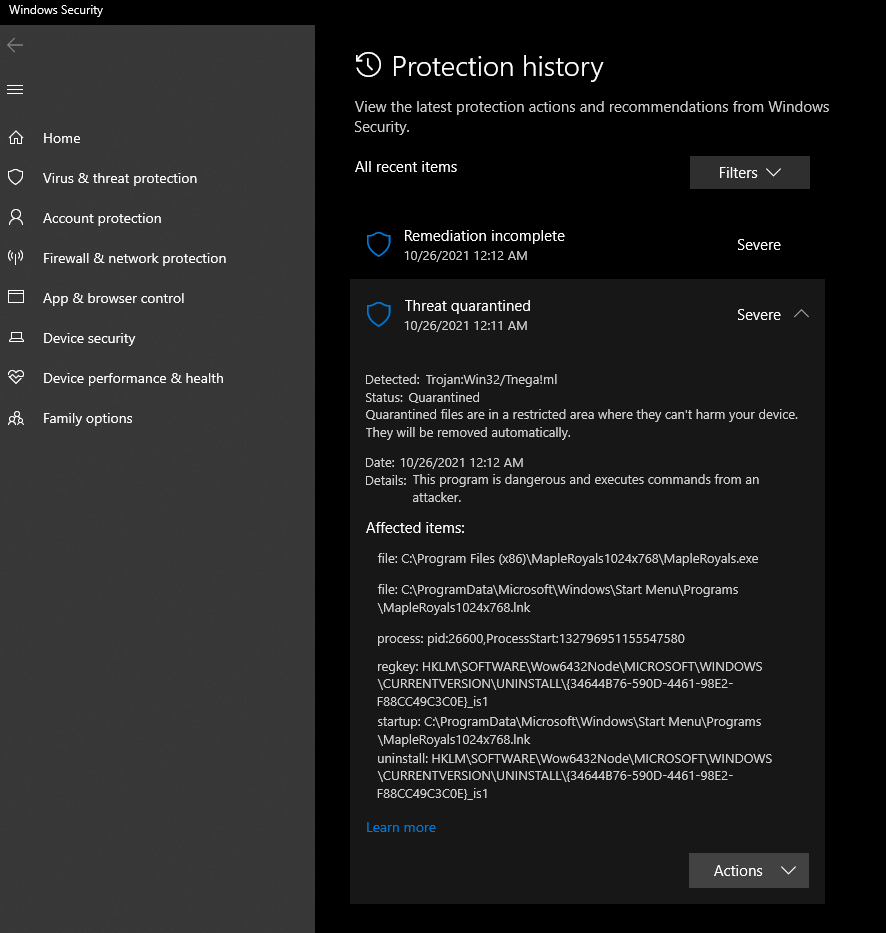Image resolution: width=886 pixels, height=933 pixels.
Task: Follow the Learn more link
Action: coord(400,827)
